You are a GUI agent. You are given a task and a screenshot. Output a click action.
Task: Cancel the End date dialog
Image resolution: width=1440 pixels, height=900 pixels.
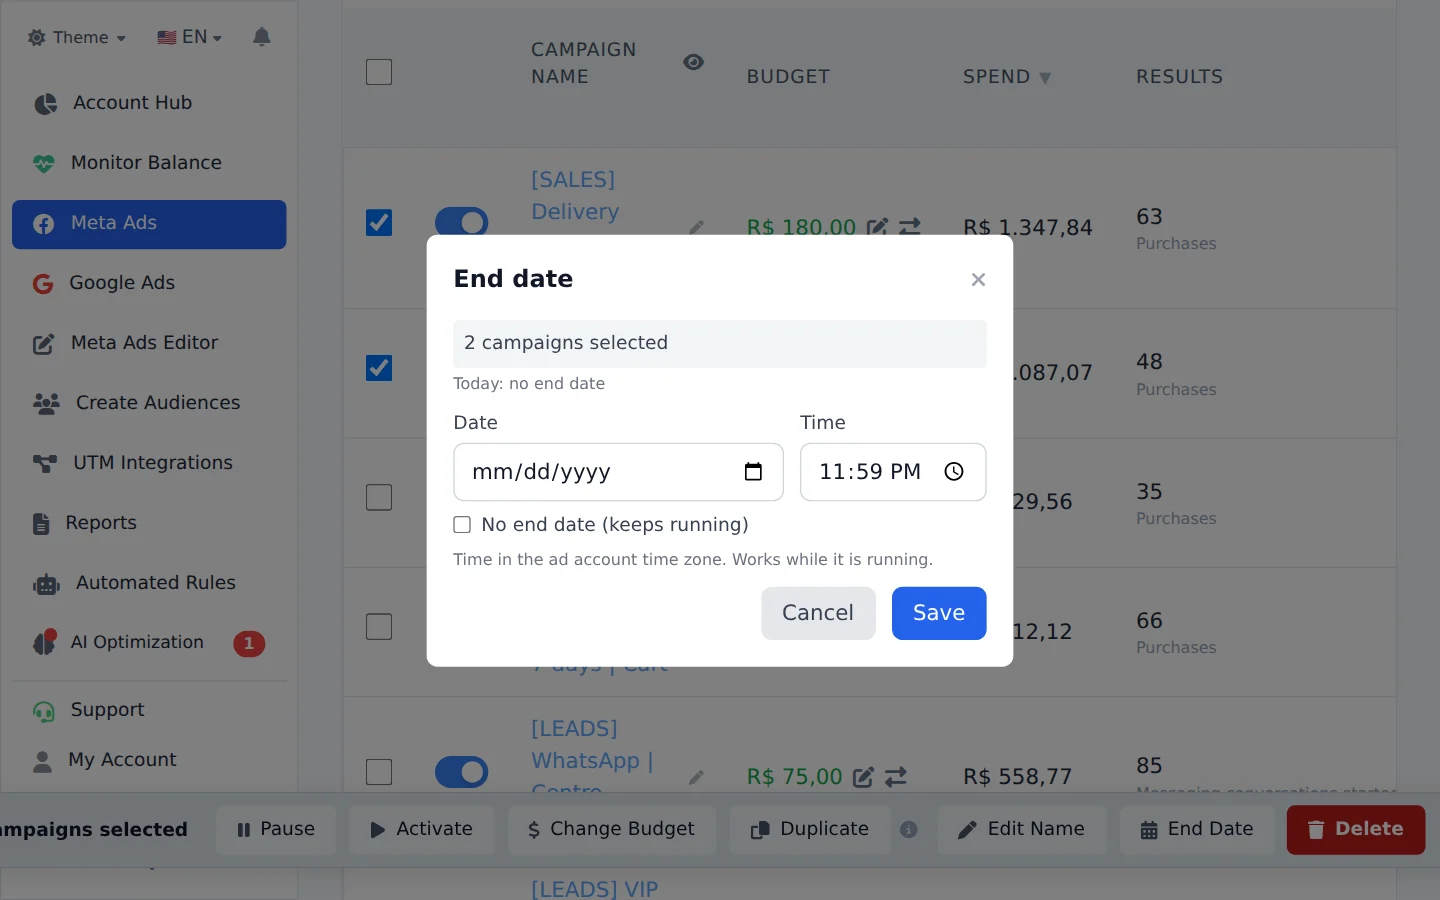click(x=818, y=613)
